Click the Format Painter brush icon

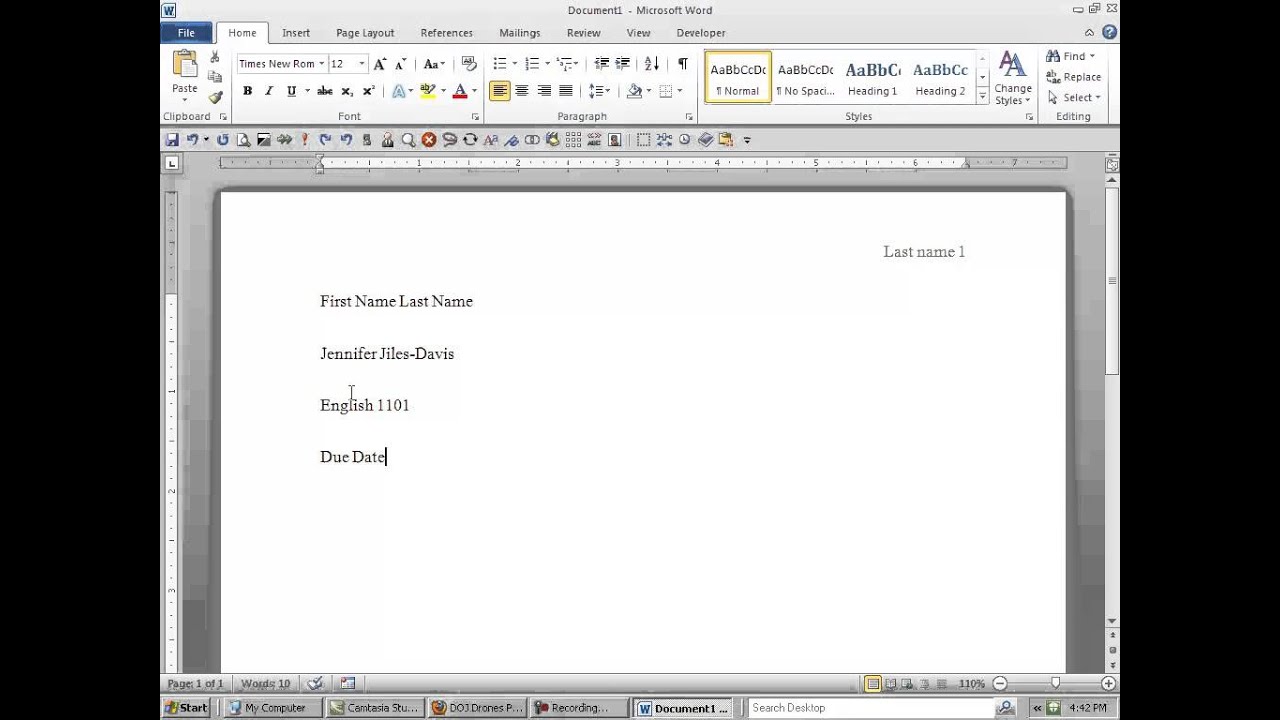215,97
